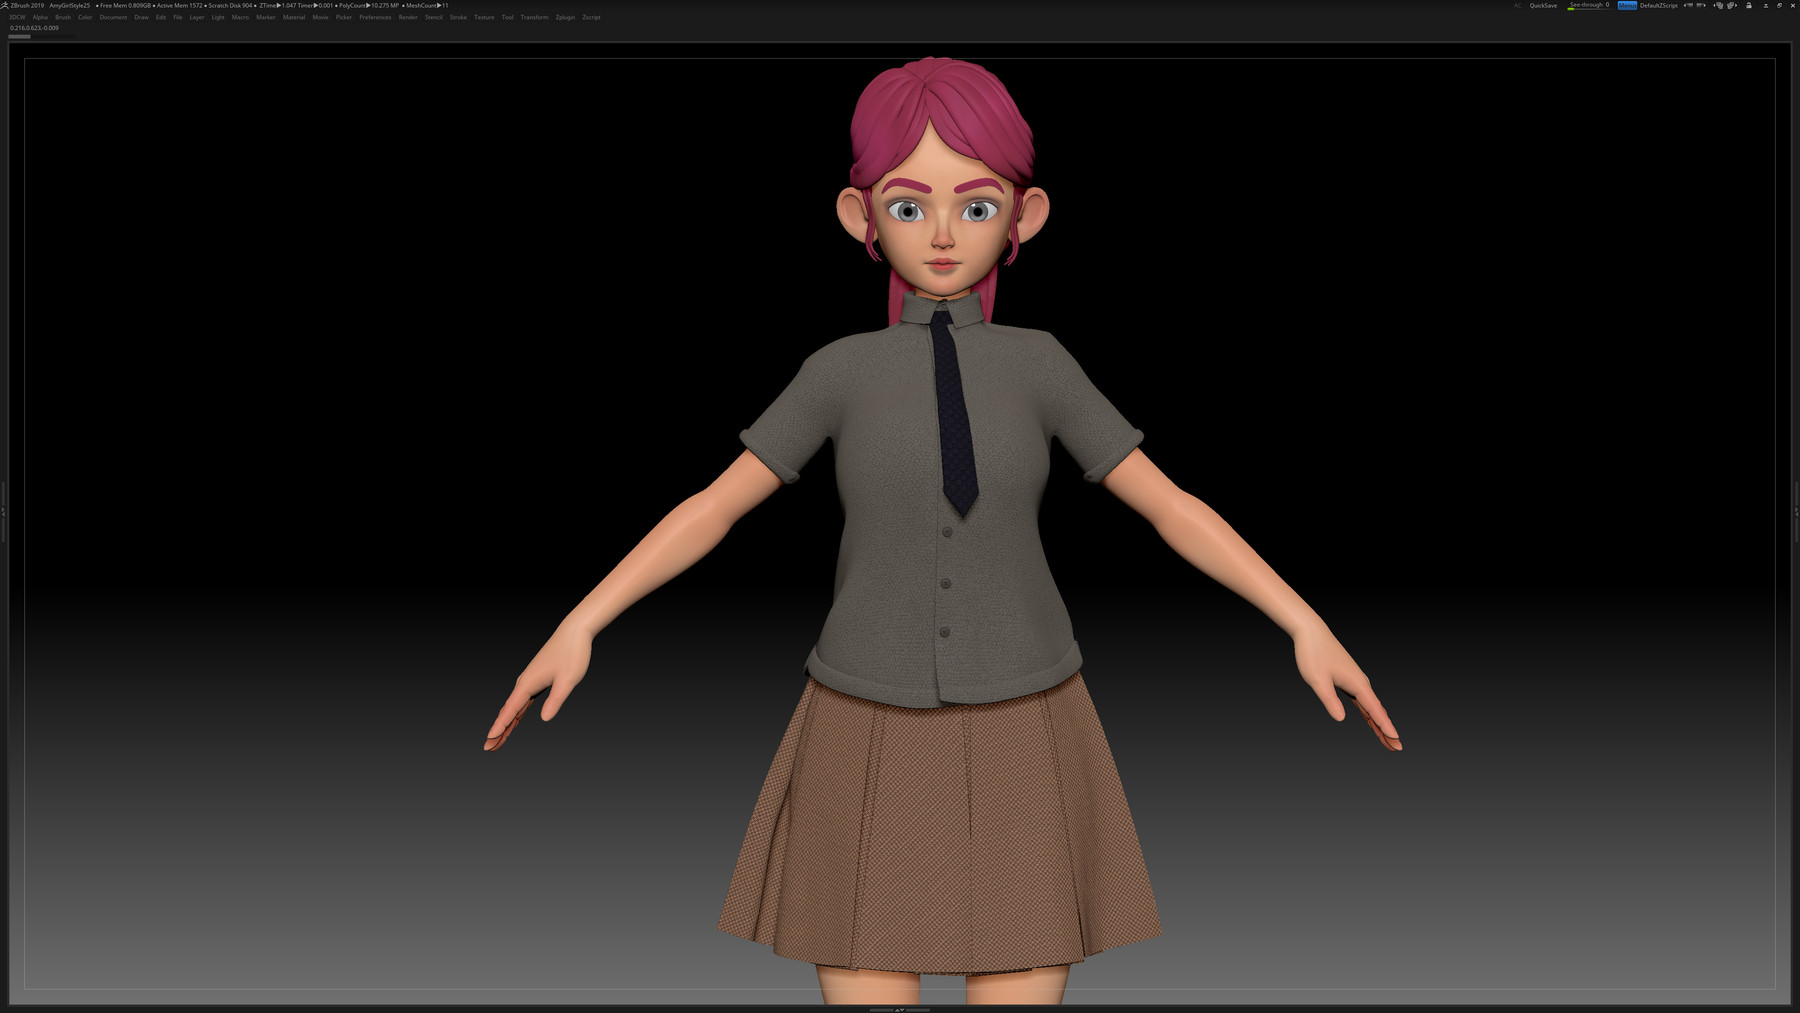This screenshot has width=1800, height=1013.
Task: Click the left tray-scroll arrow icon beside DefaultZScript
Action: 1686,6
